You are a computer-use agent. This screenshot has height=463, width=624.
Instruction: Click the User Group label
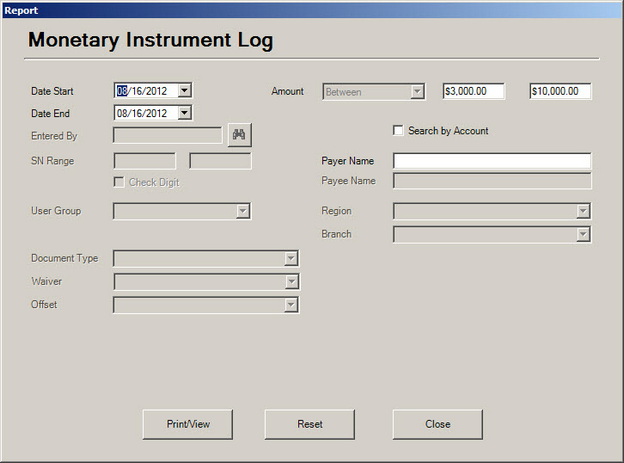click(56, 211)
